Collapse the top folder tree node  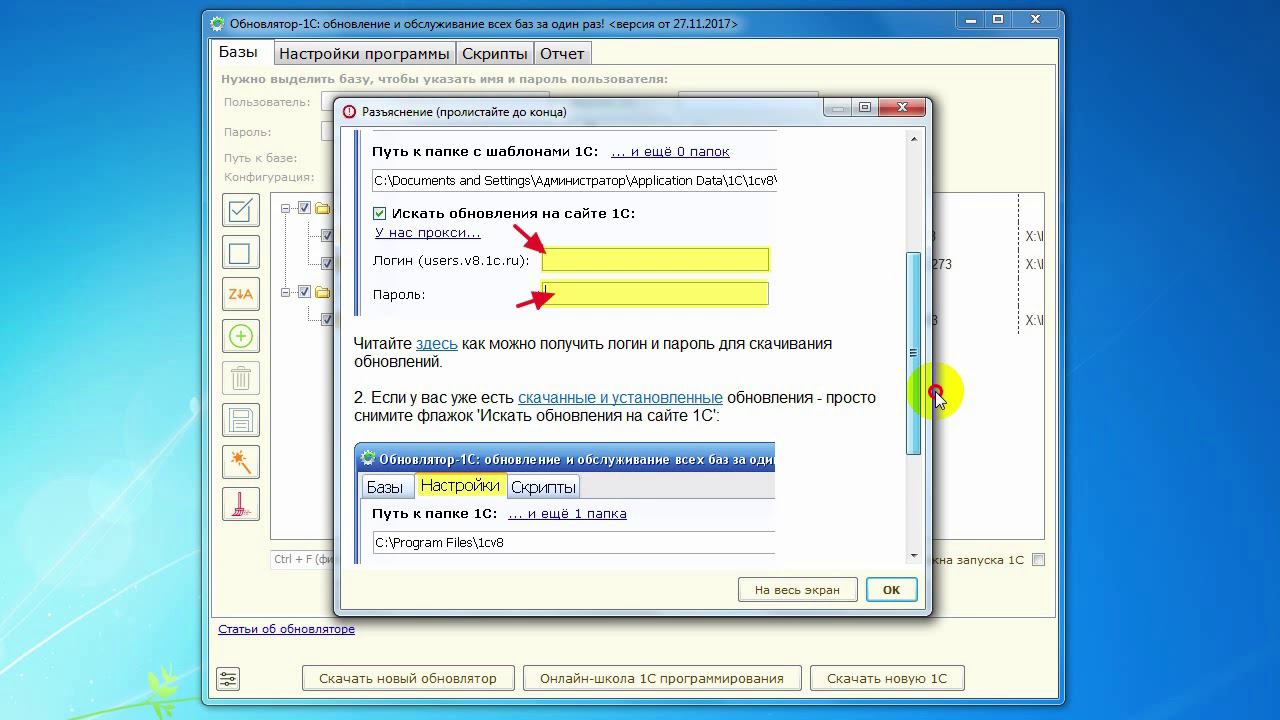point(286,208)
